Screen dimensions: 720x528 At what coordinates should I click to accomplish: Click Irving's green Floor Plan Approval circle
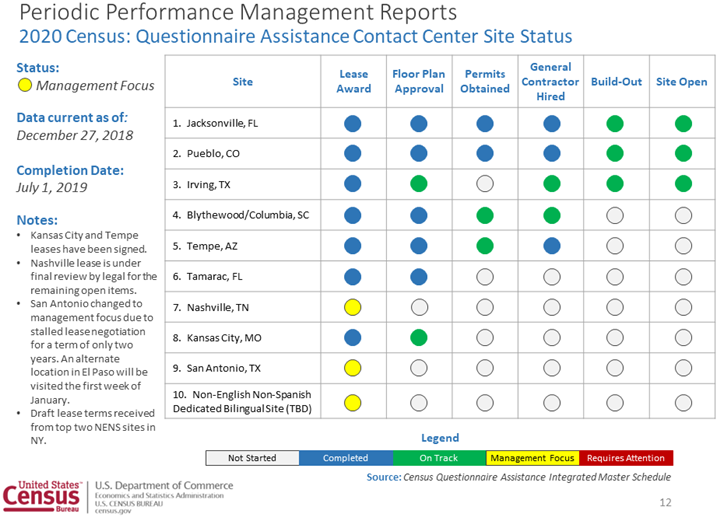(x=419, y=184)
